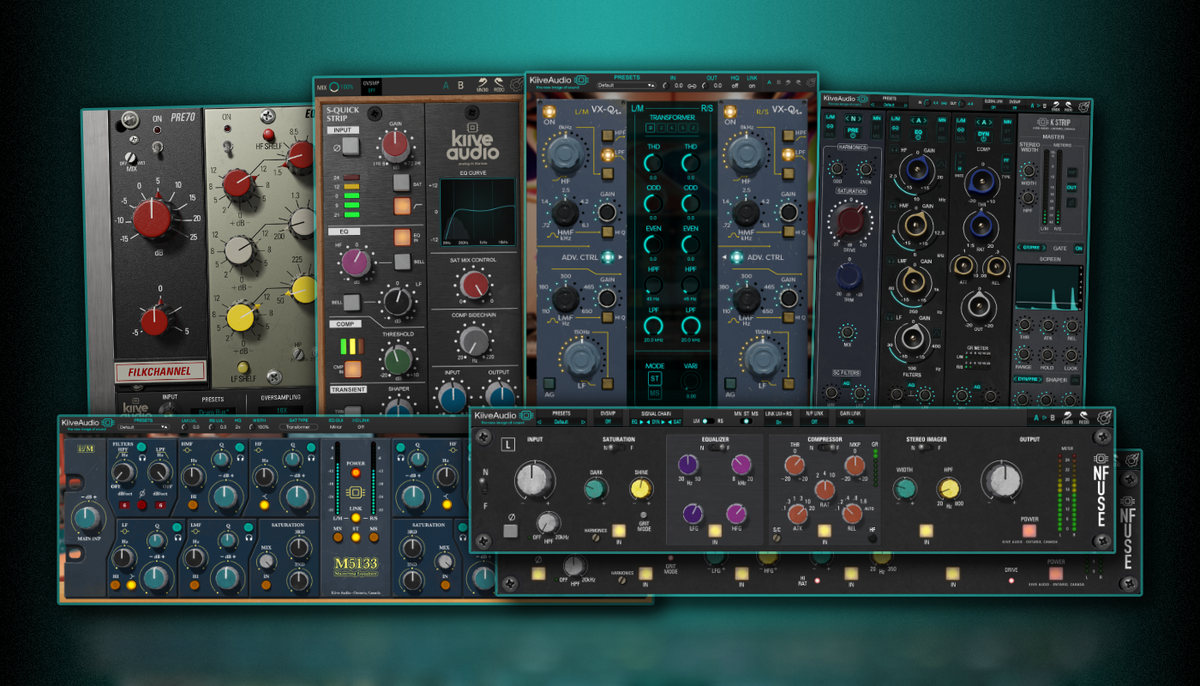1200x686 pixels.
Task: Flip the LM/RS switch in NFUSE header
Action: pos(708,421)
